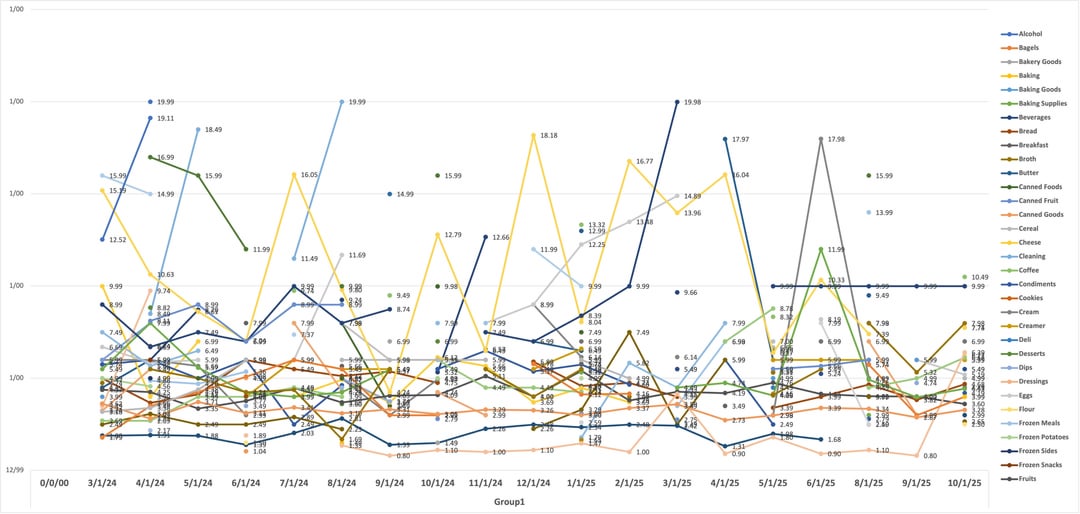Select the 16.77 data label
This screenshot has width=1080, height=514.
[644, 160]
